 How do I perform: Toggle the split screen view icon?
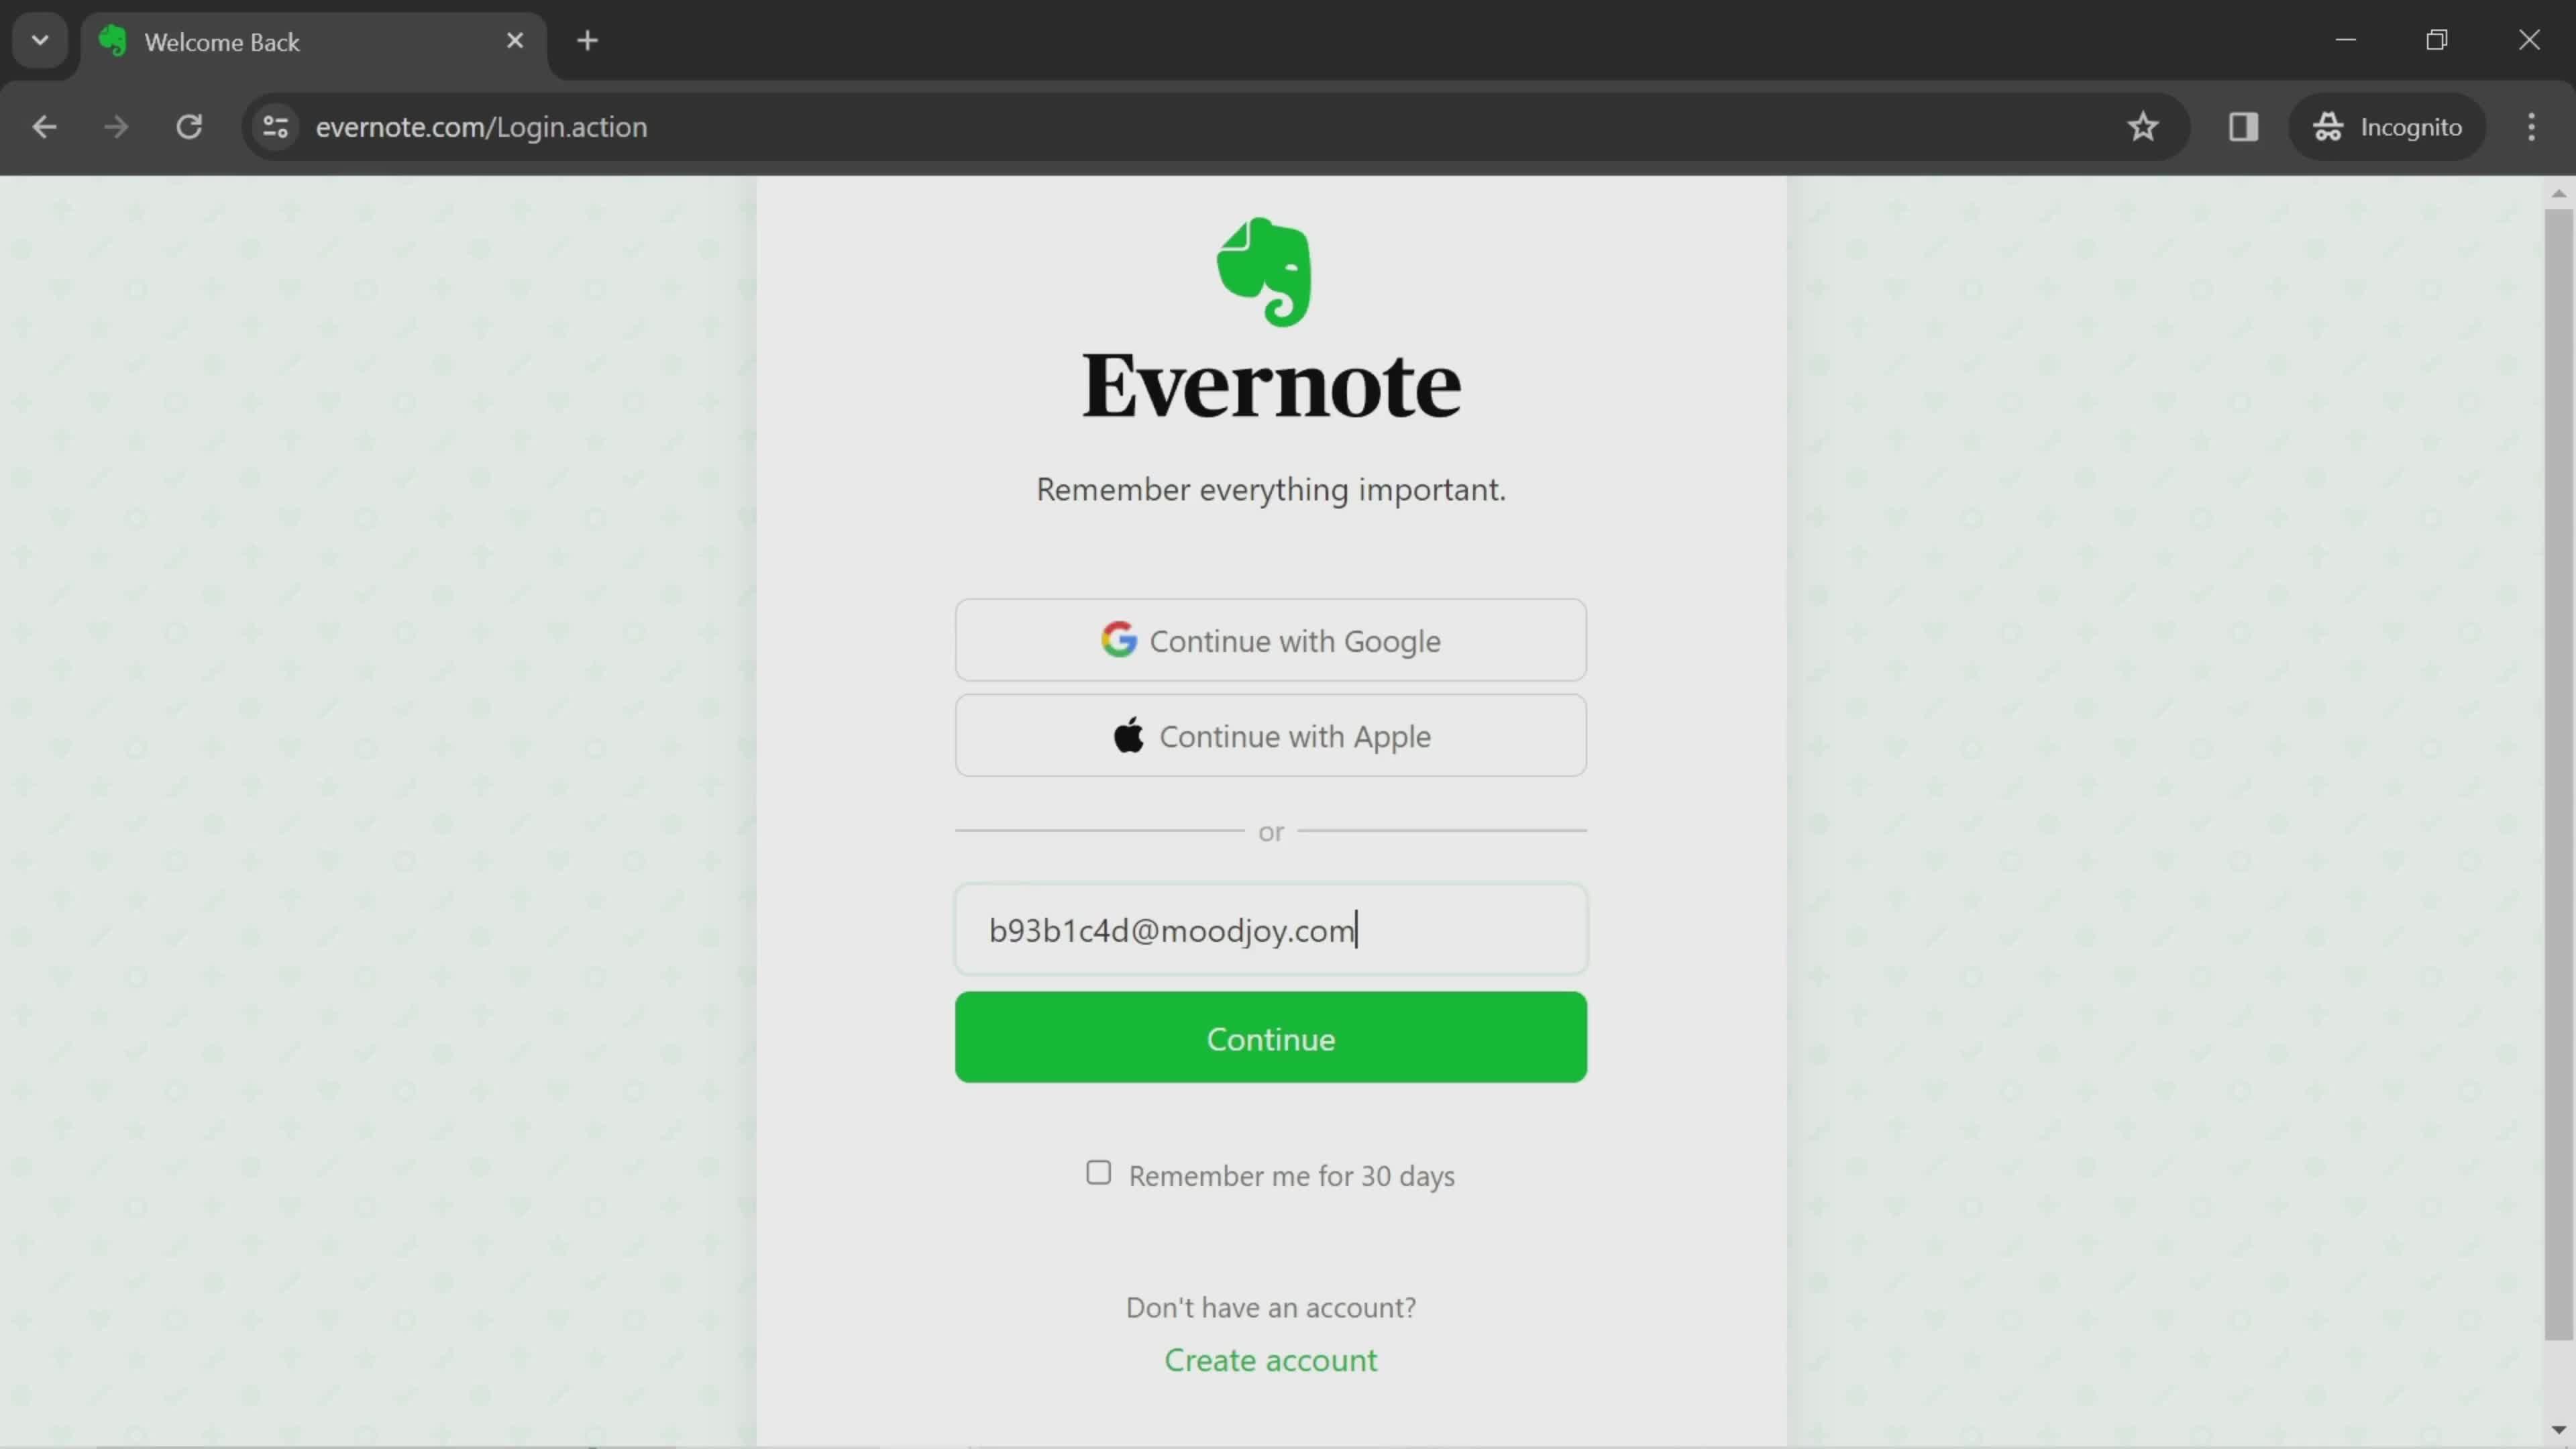point(2243,125)
